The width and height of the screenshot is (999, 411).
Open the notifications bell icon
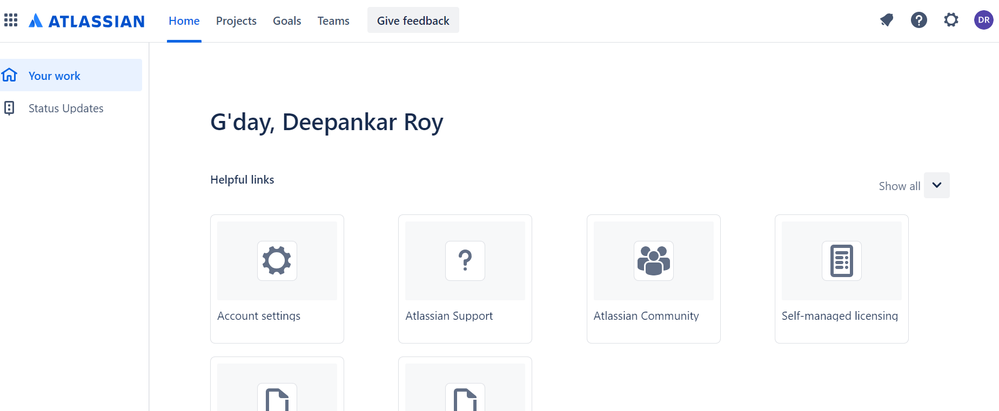click(886, 20)
